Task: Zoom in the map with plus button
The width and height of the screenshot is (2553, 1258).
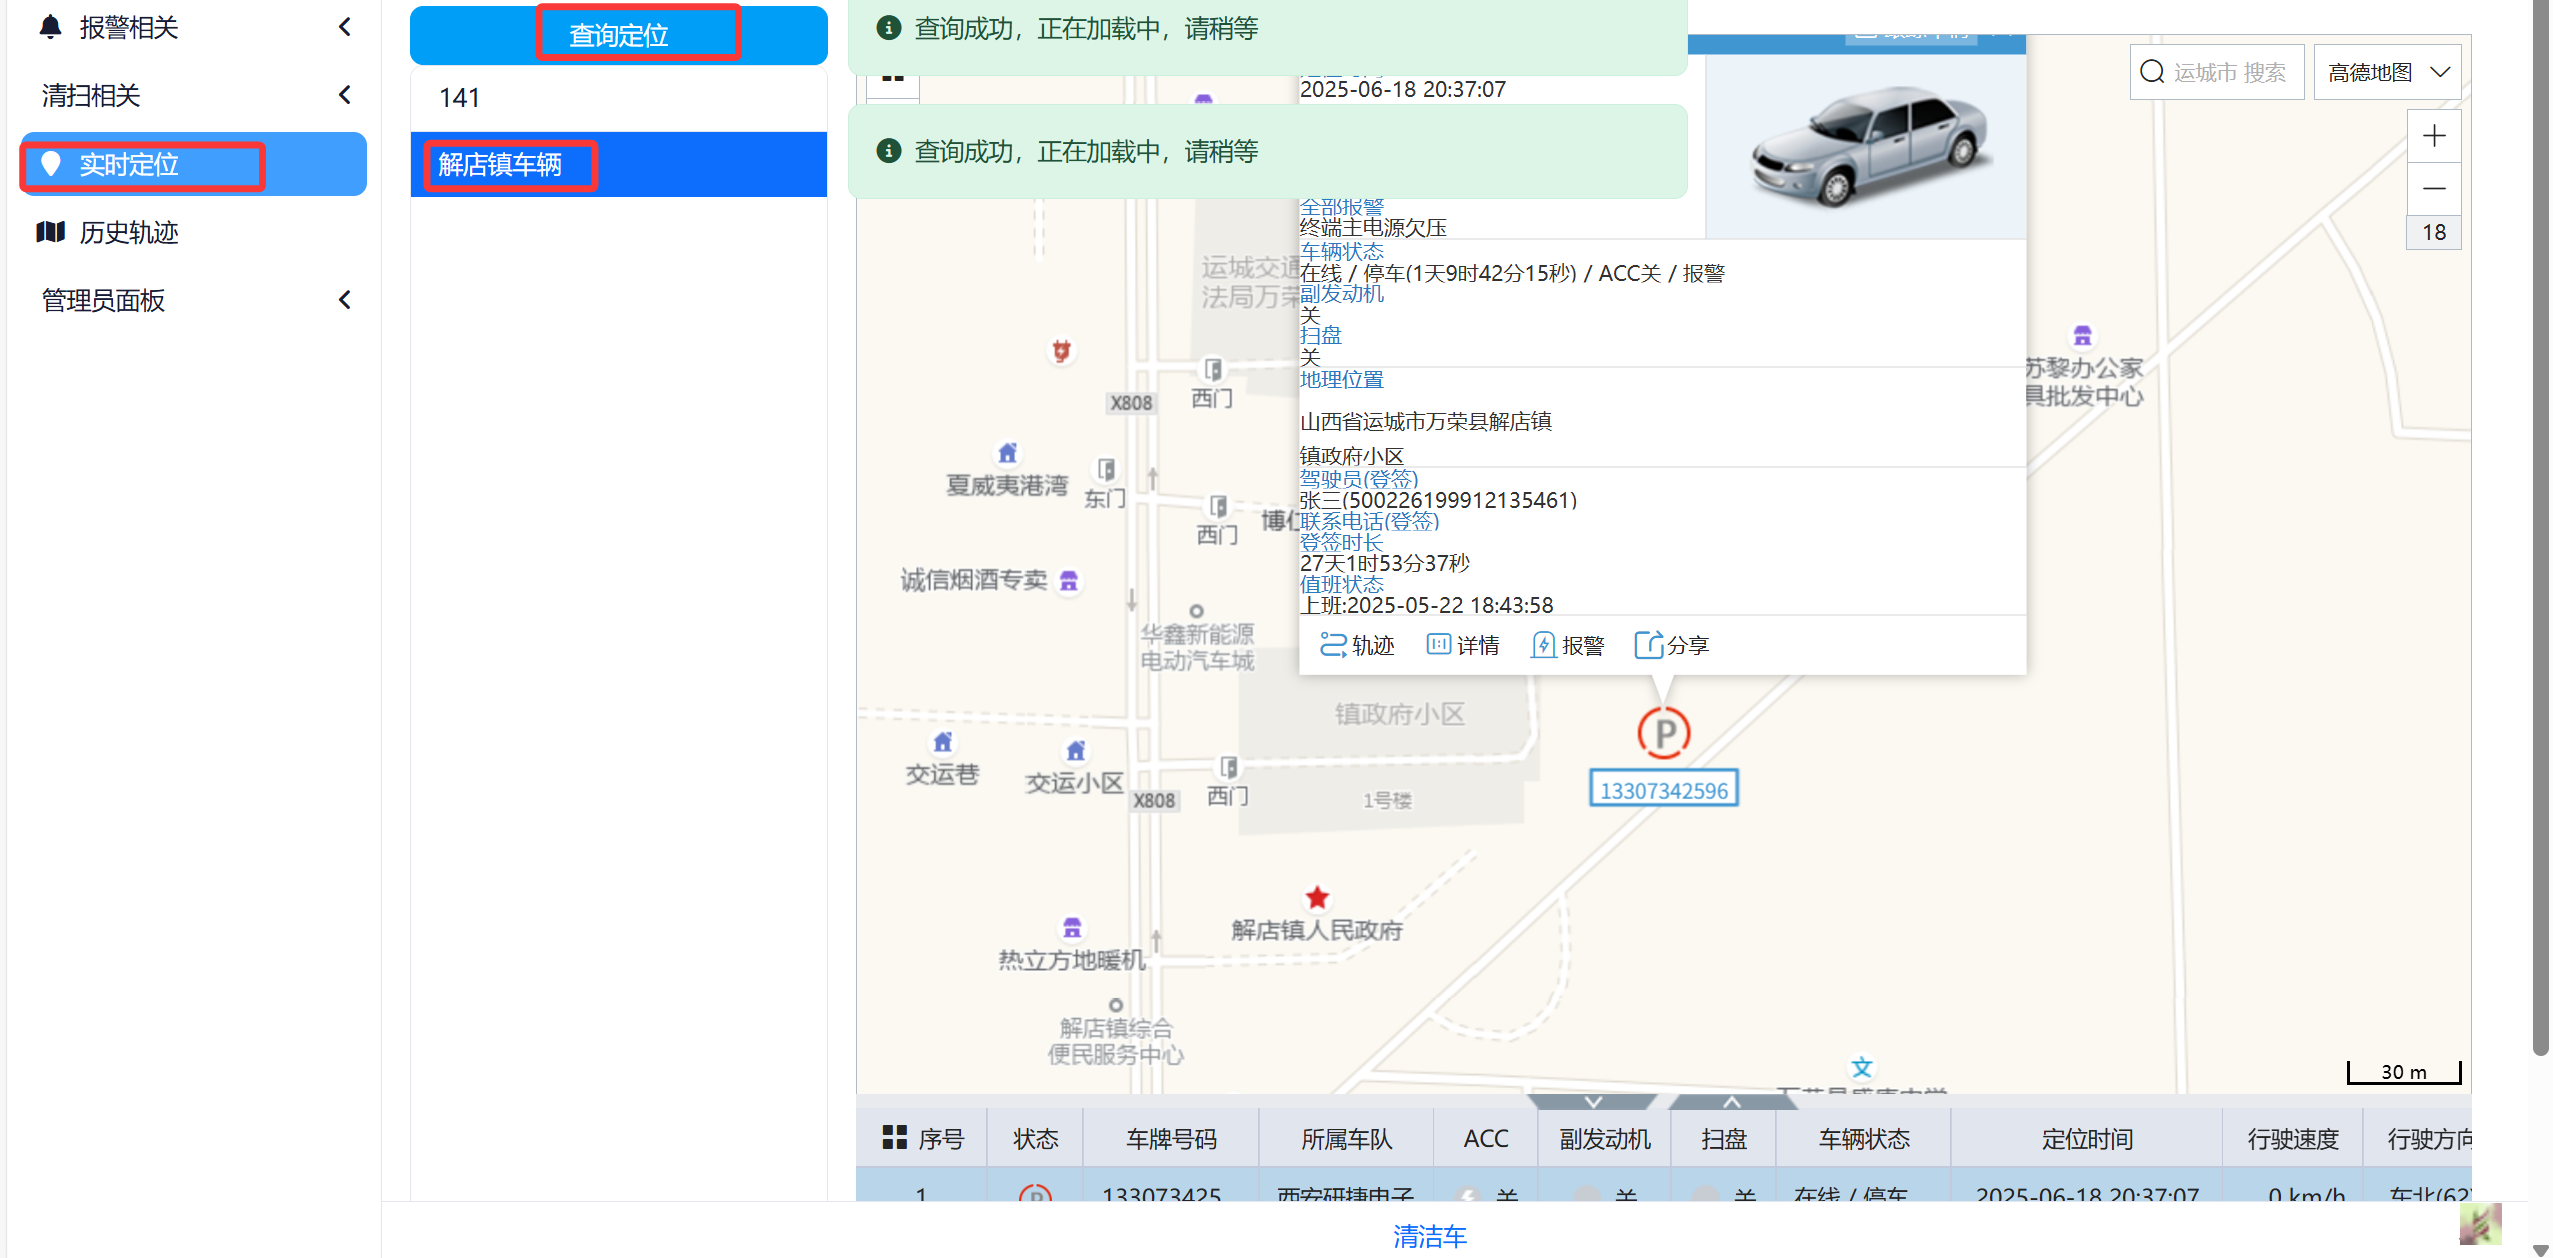Action: click(x=2433, y=137)
